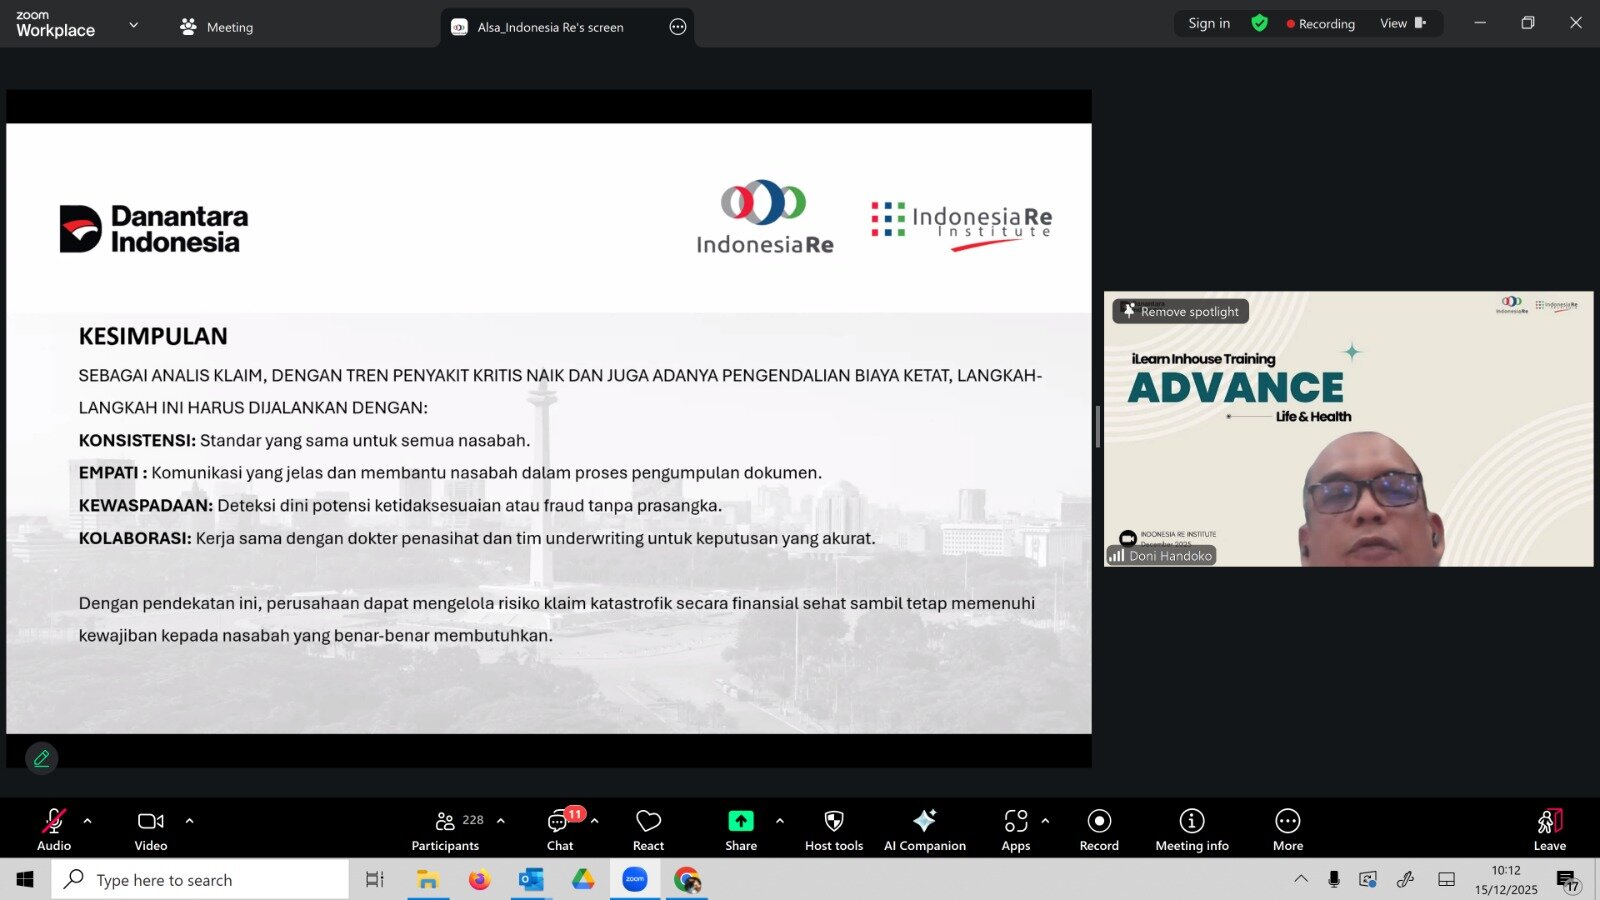Screen dimensions: 1600x900
Task: Open the Participants list
Action: tap(446, 829)
